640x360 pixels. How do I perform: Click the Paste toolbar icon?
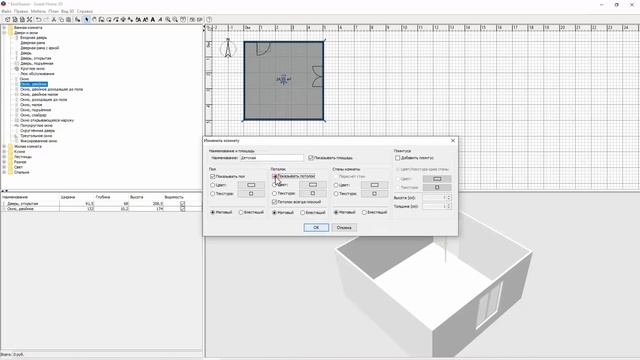[68, 19]
